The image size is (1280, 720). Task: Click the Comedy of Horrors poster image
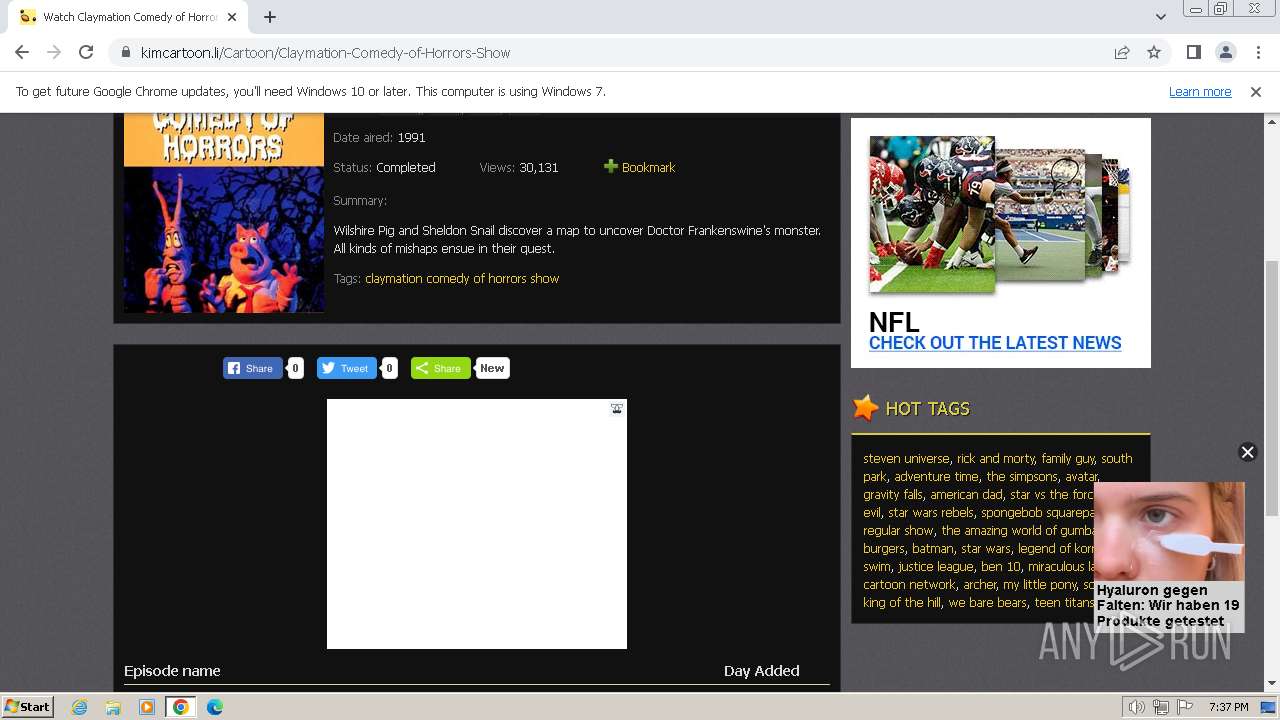[224, 213]
